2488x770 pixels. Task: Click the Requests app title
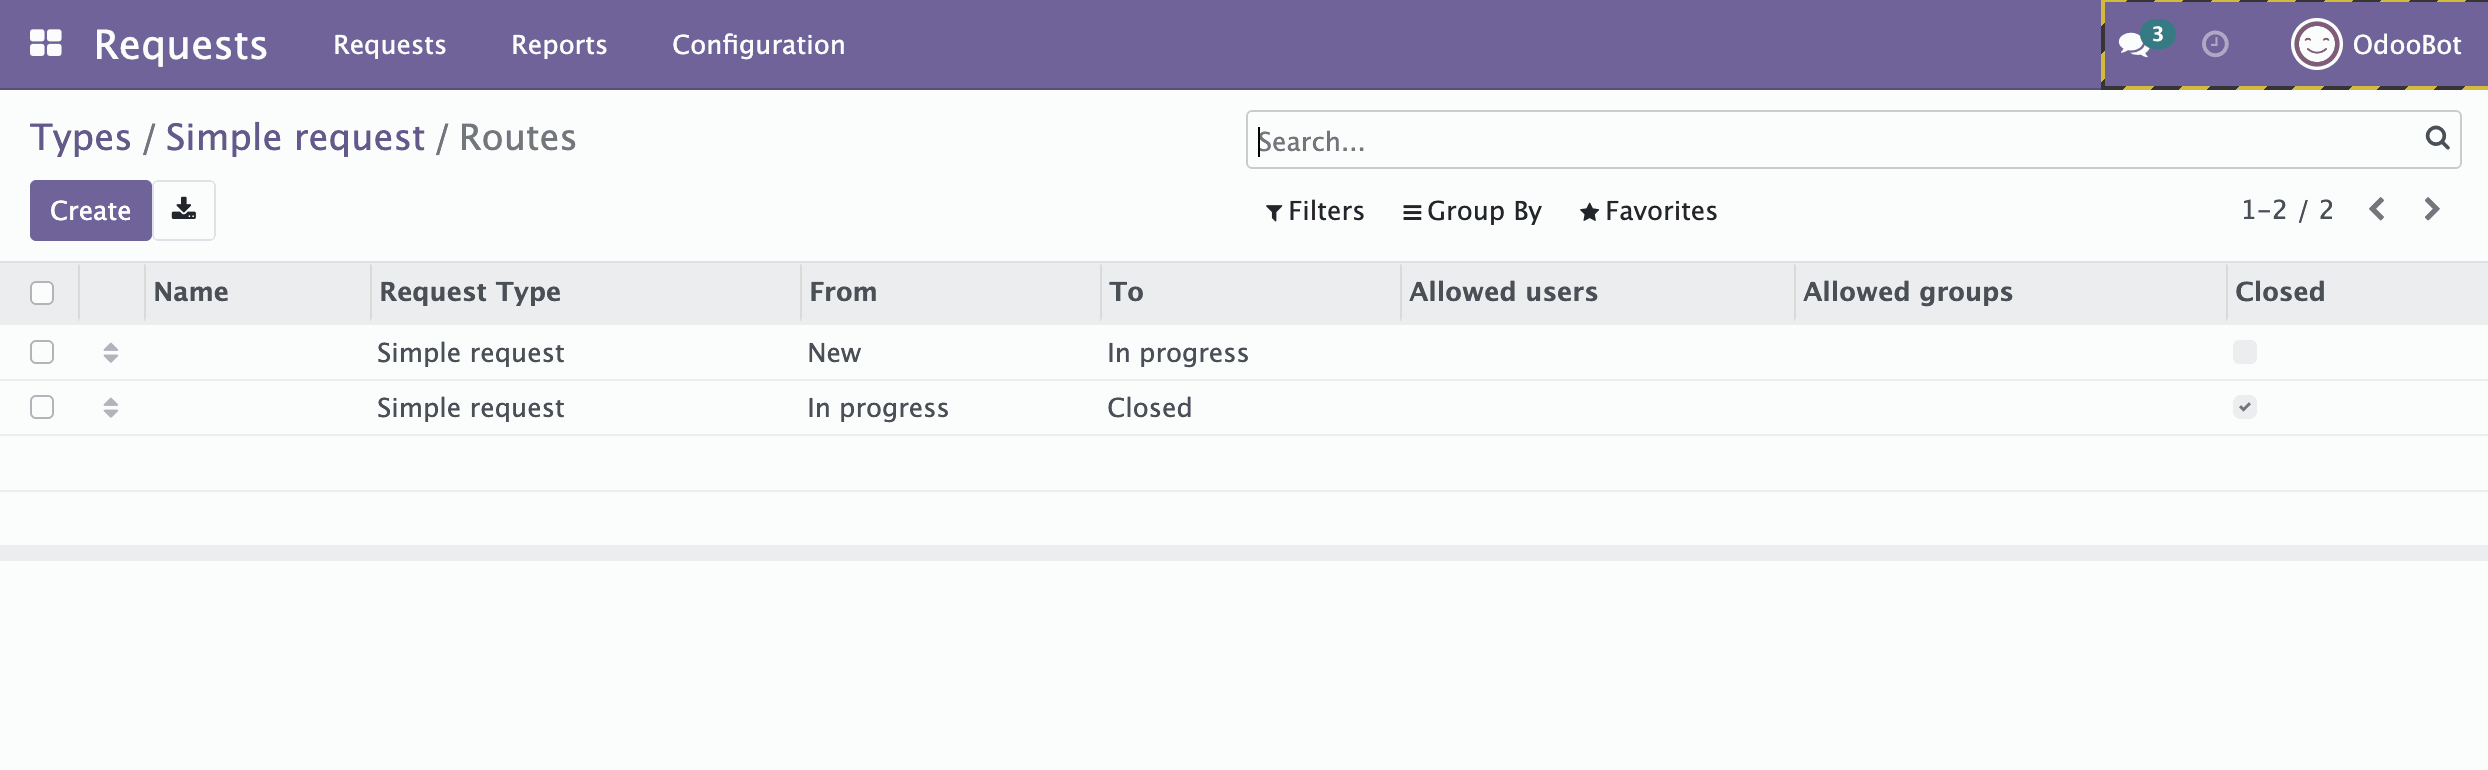point(181,45)
